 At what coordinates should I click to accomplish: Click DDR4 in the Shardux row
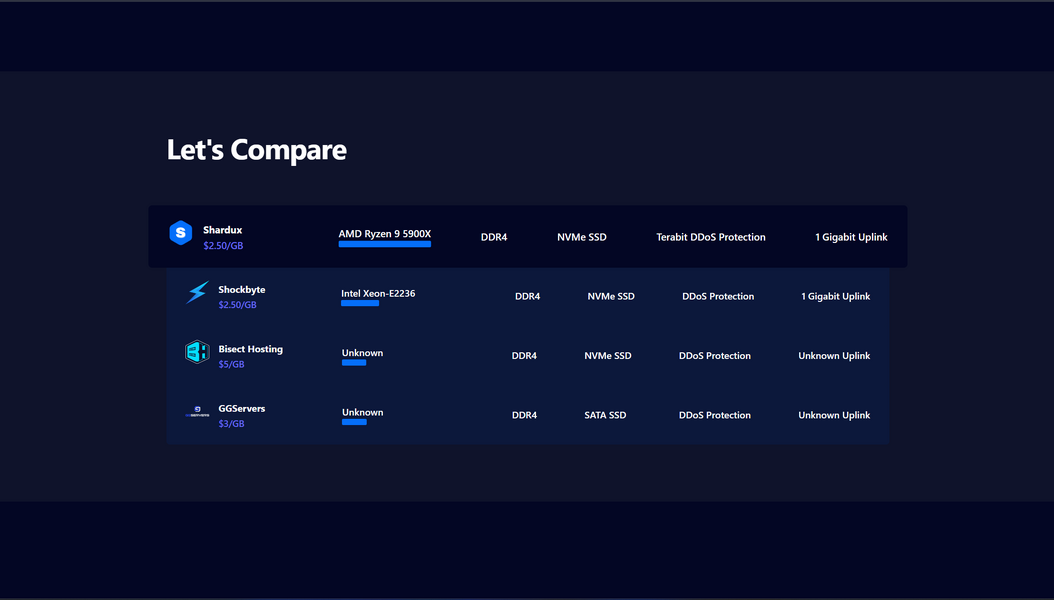pyautogui.click(x=494, y=237)
